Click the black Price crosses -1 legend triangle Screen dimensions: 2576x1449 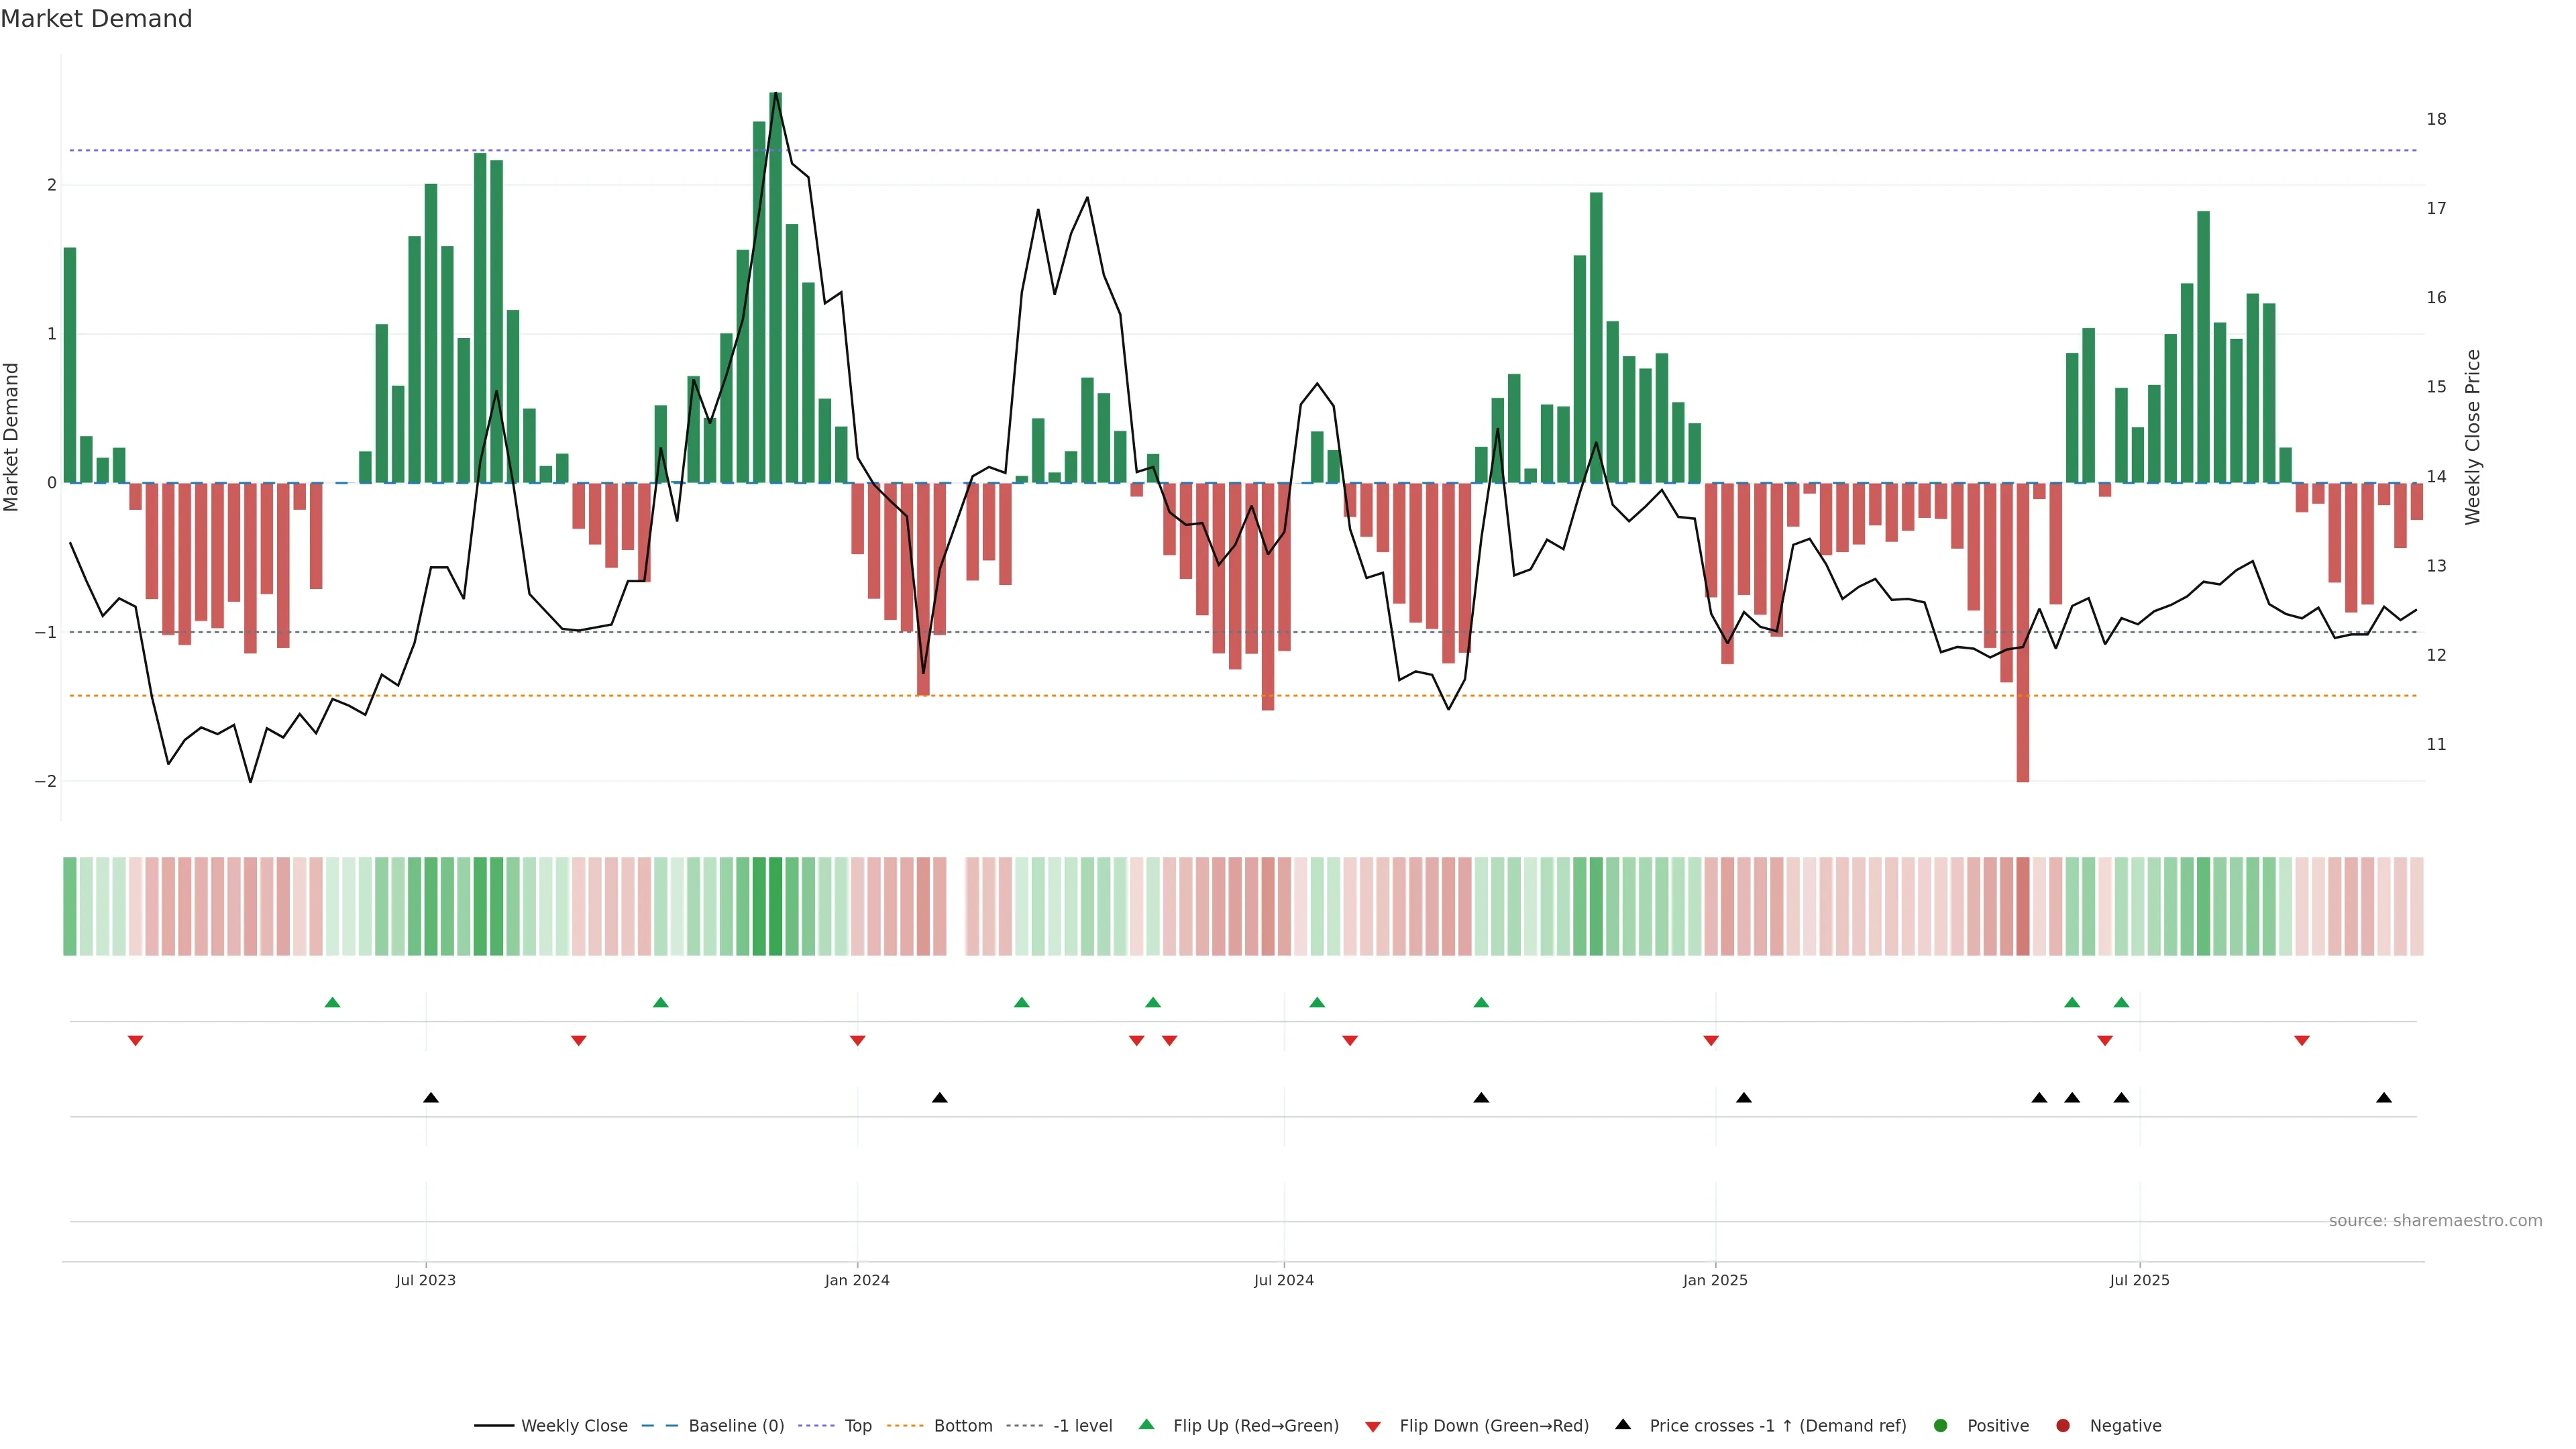(x=1623, y=1424)
